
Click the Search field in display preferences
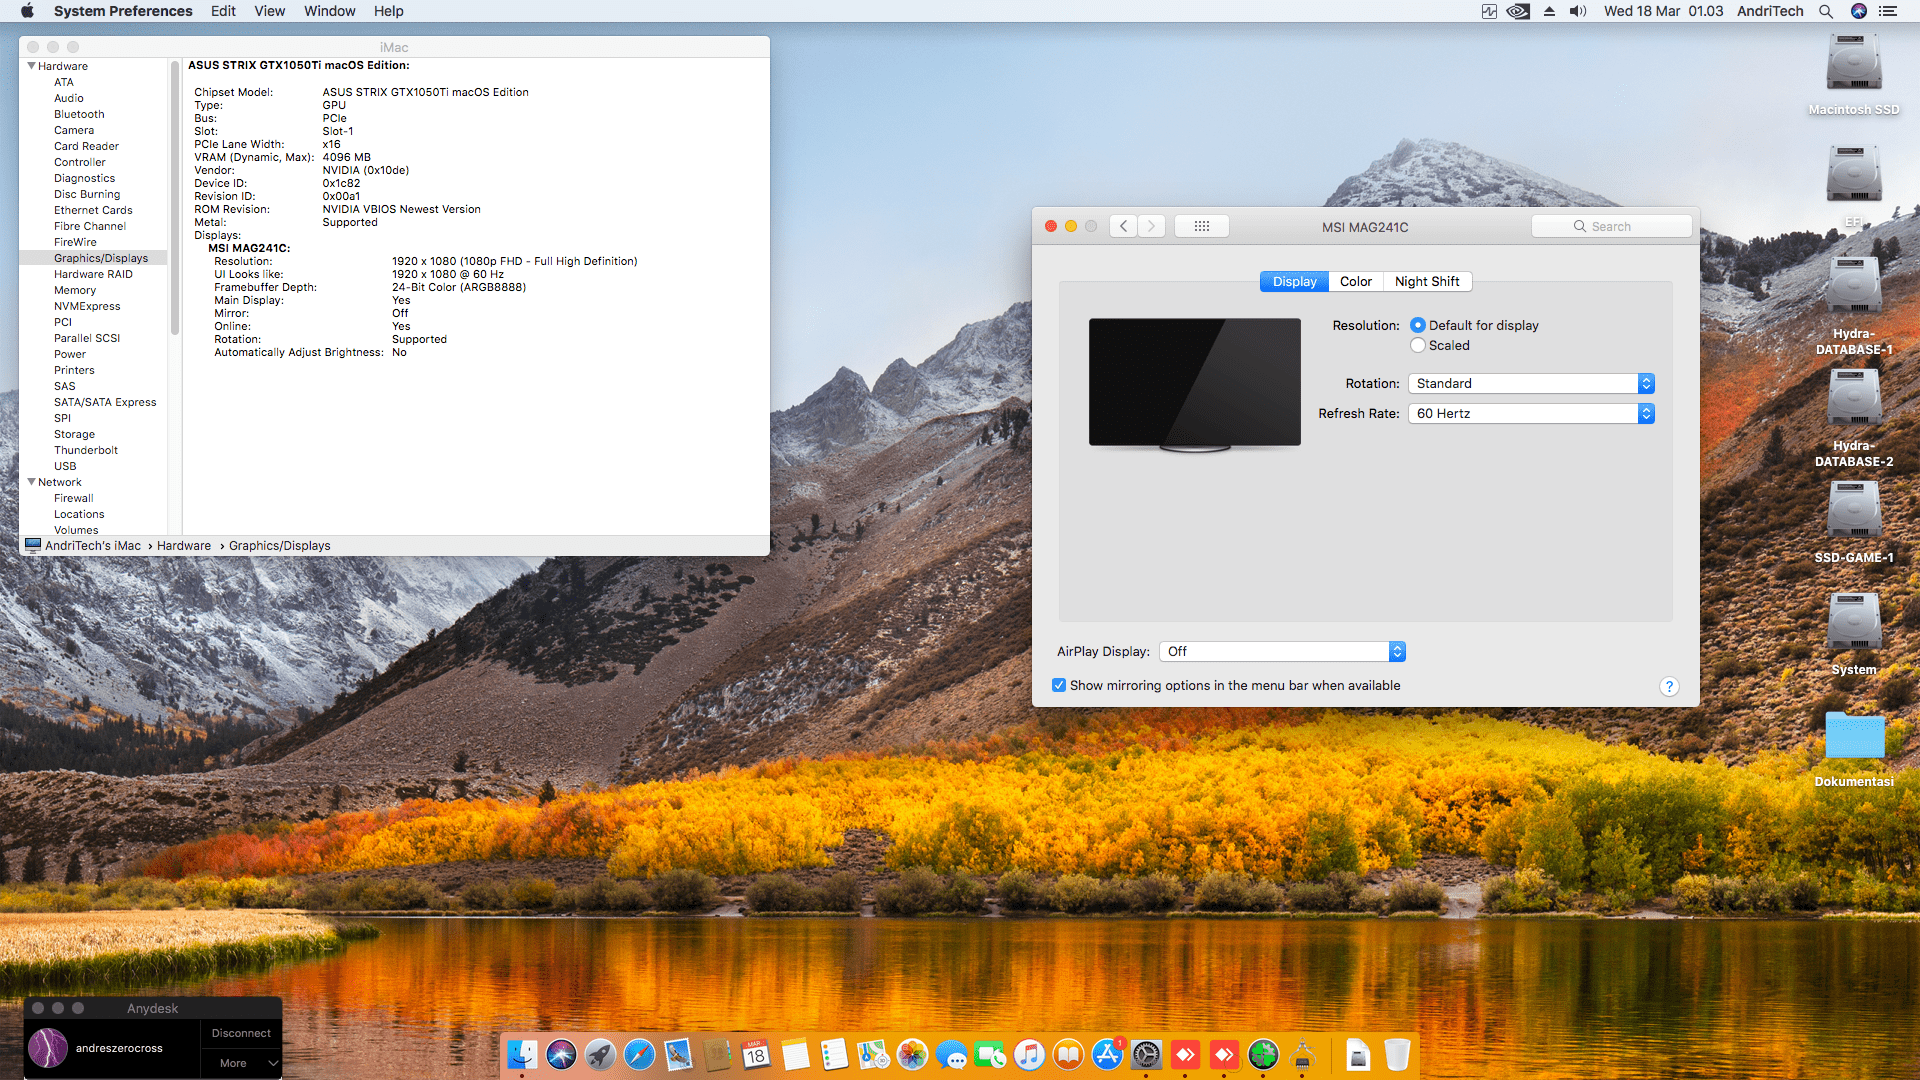click(x=1611, y=227)
